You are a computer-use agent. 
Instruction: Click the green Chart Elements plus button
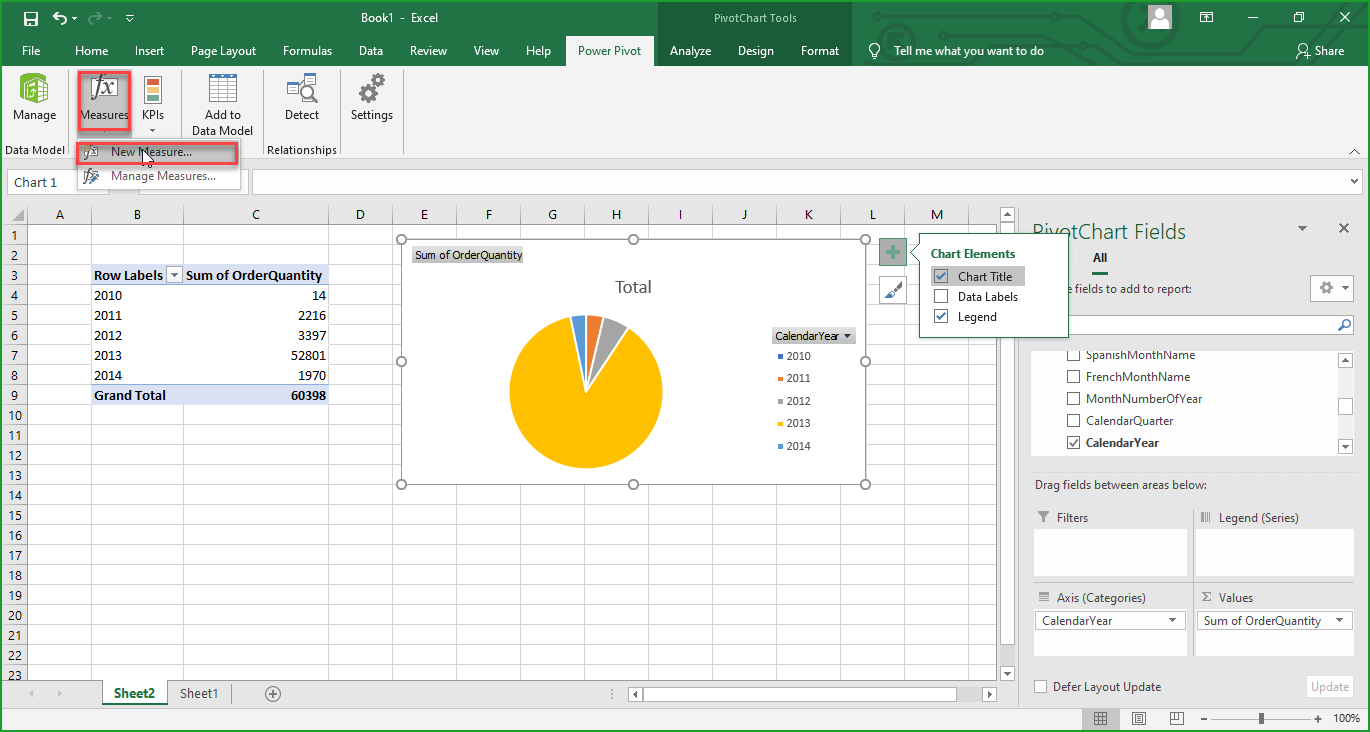(892, 252)
